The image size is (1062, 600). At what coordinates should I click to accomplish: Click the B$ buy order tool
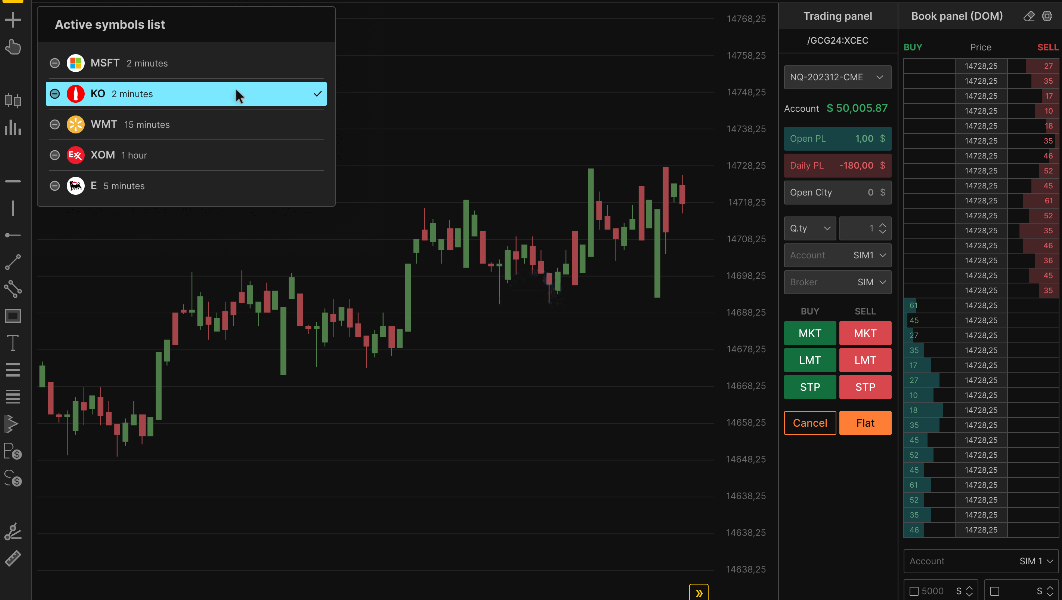click(x=13, y=452)
